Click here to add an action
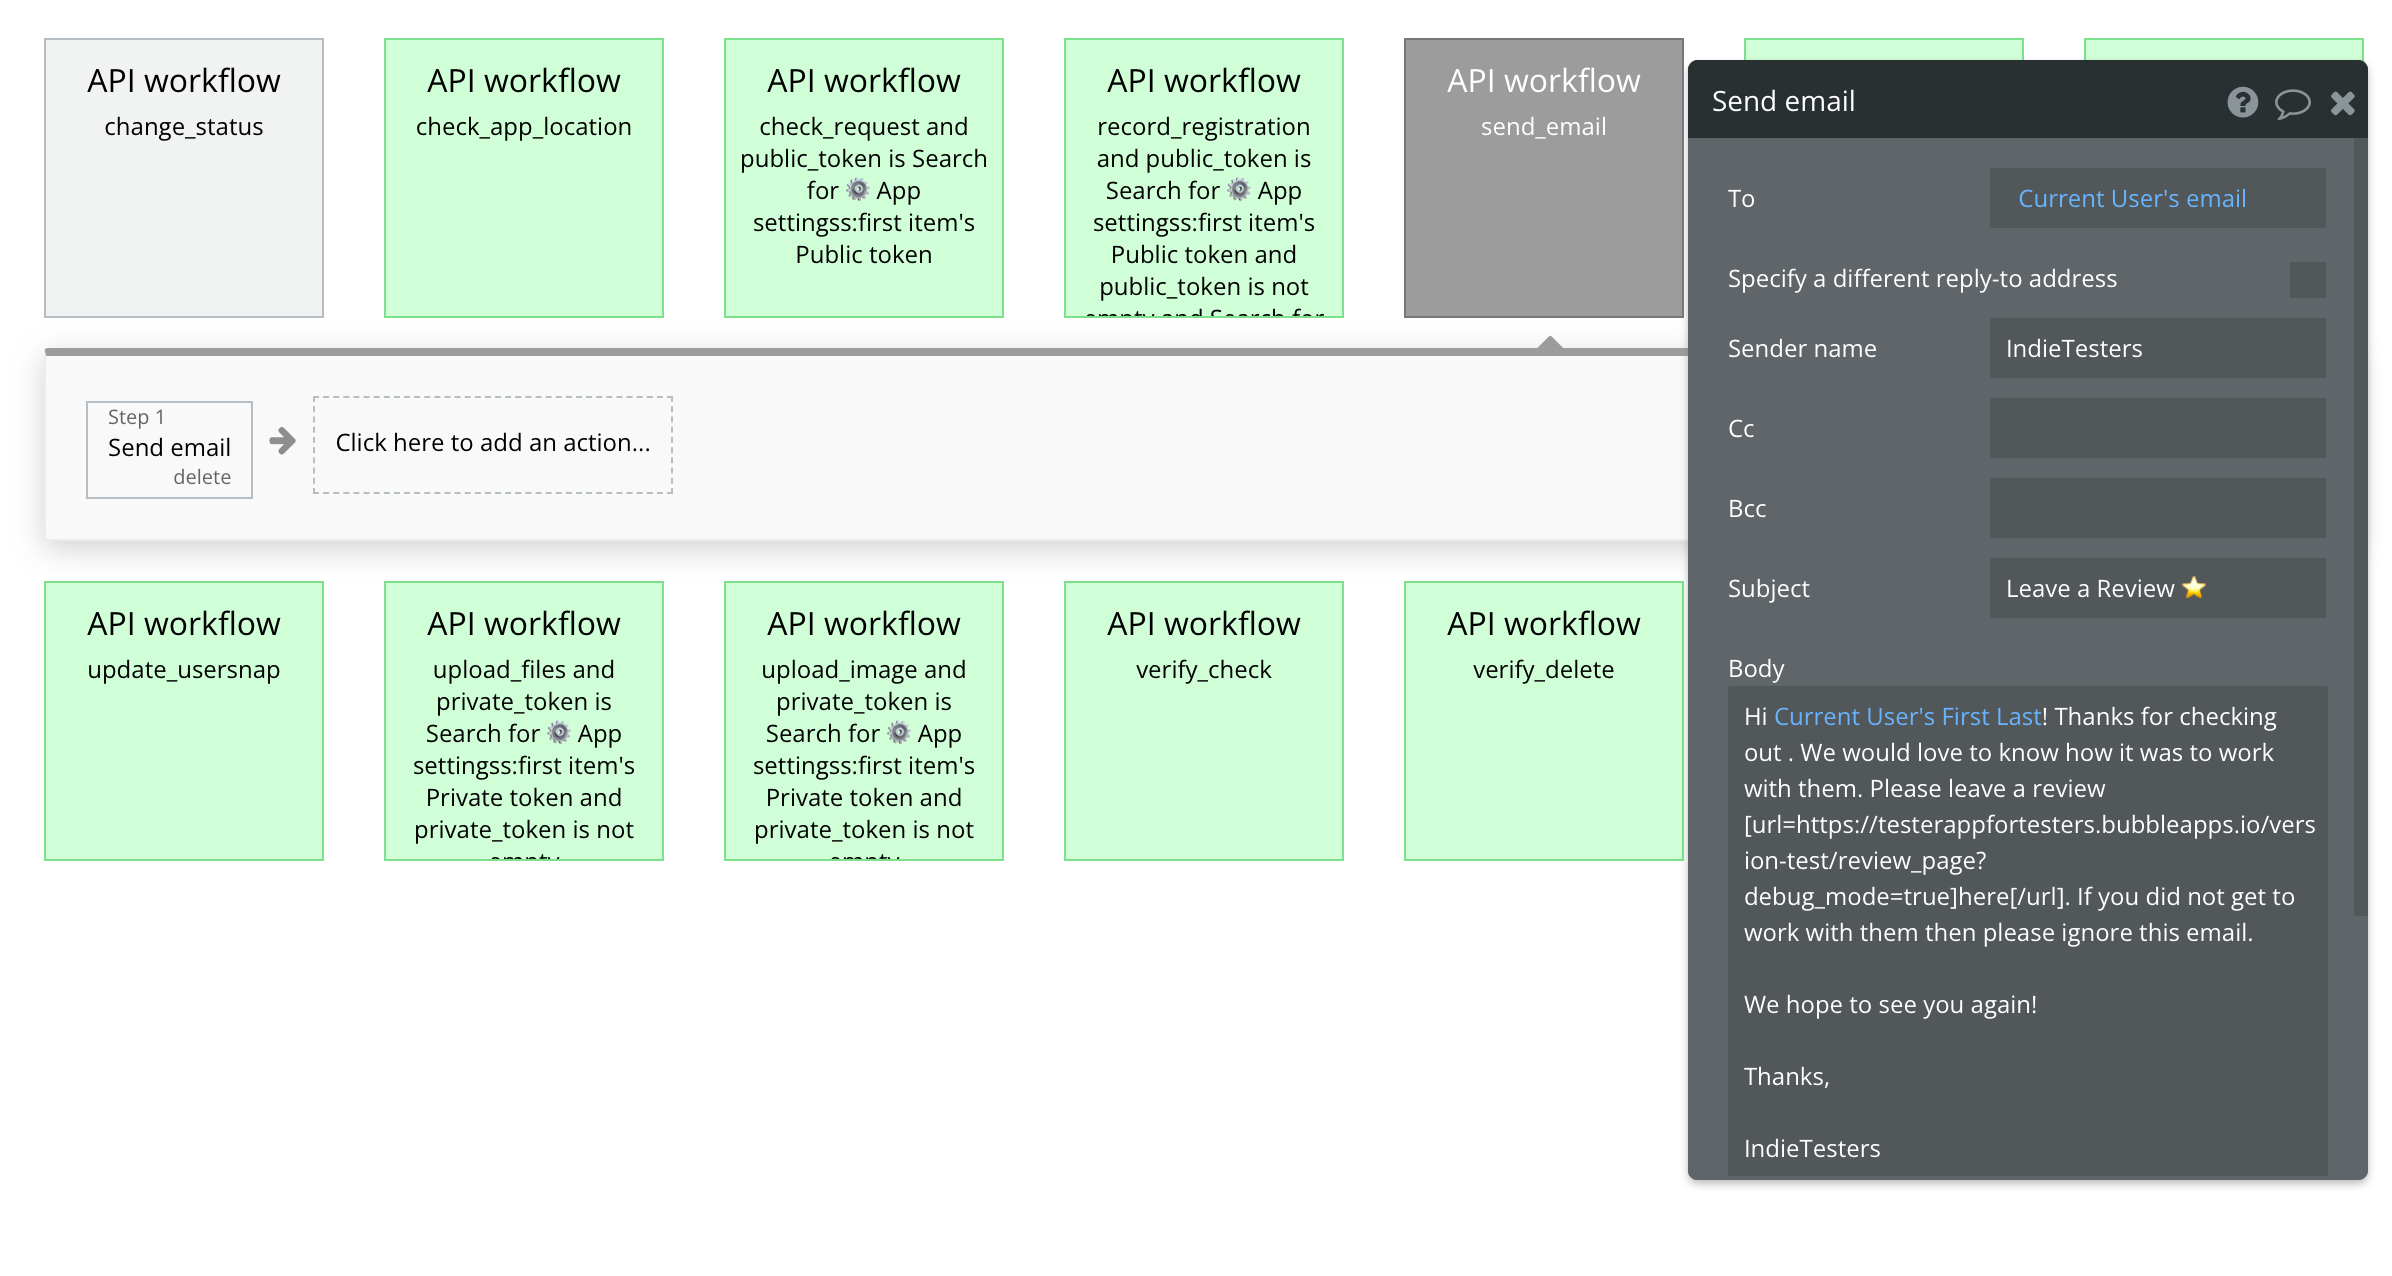This screenshot has height=1276, width=2392. click(x=492, y=443)
